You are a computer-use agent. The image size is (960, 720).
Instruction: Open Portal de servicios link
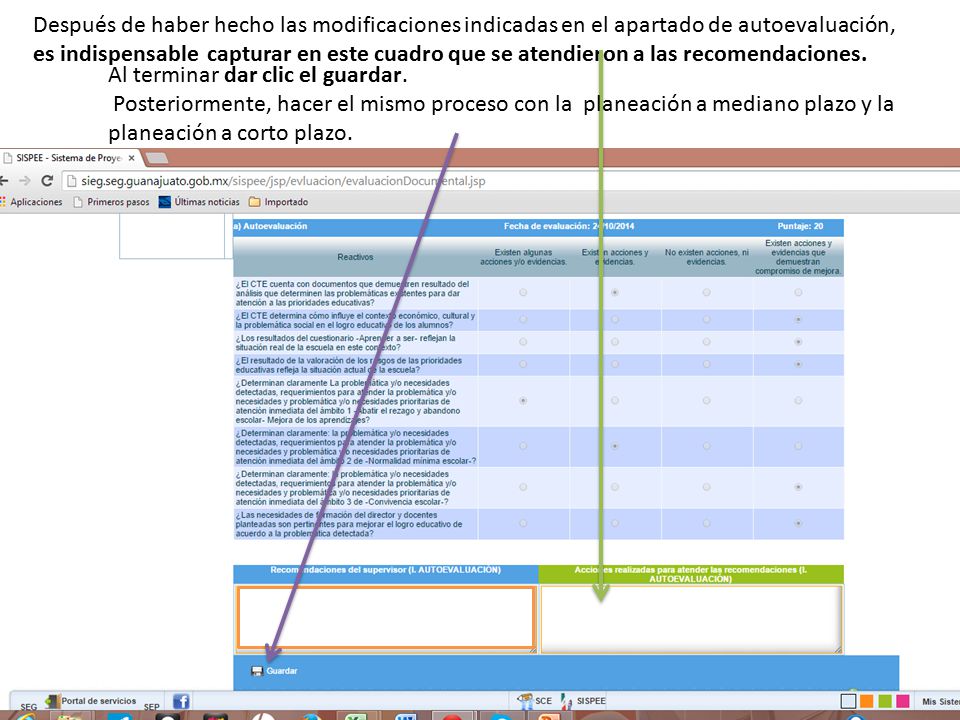91,701
